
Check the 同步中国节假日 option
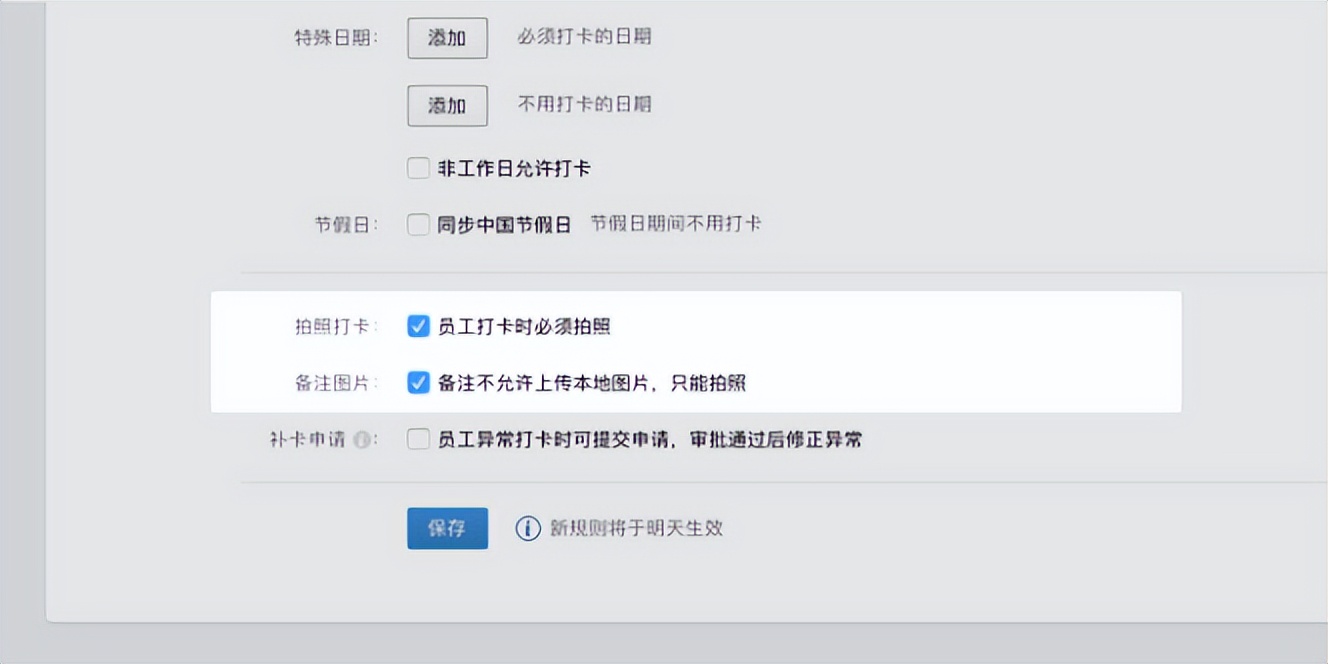tap(418, 224)
